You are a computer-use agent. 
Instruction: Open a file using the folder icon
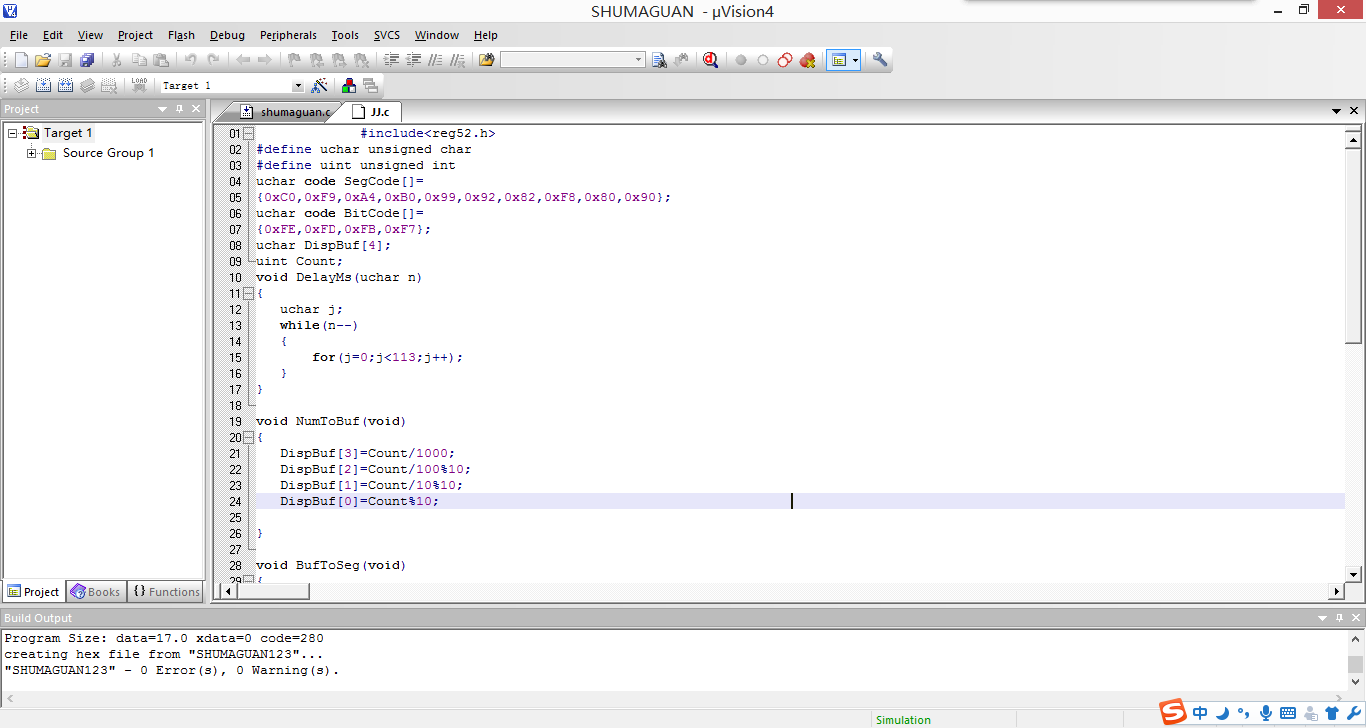[42, 60]
